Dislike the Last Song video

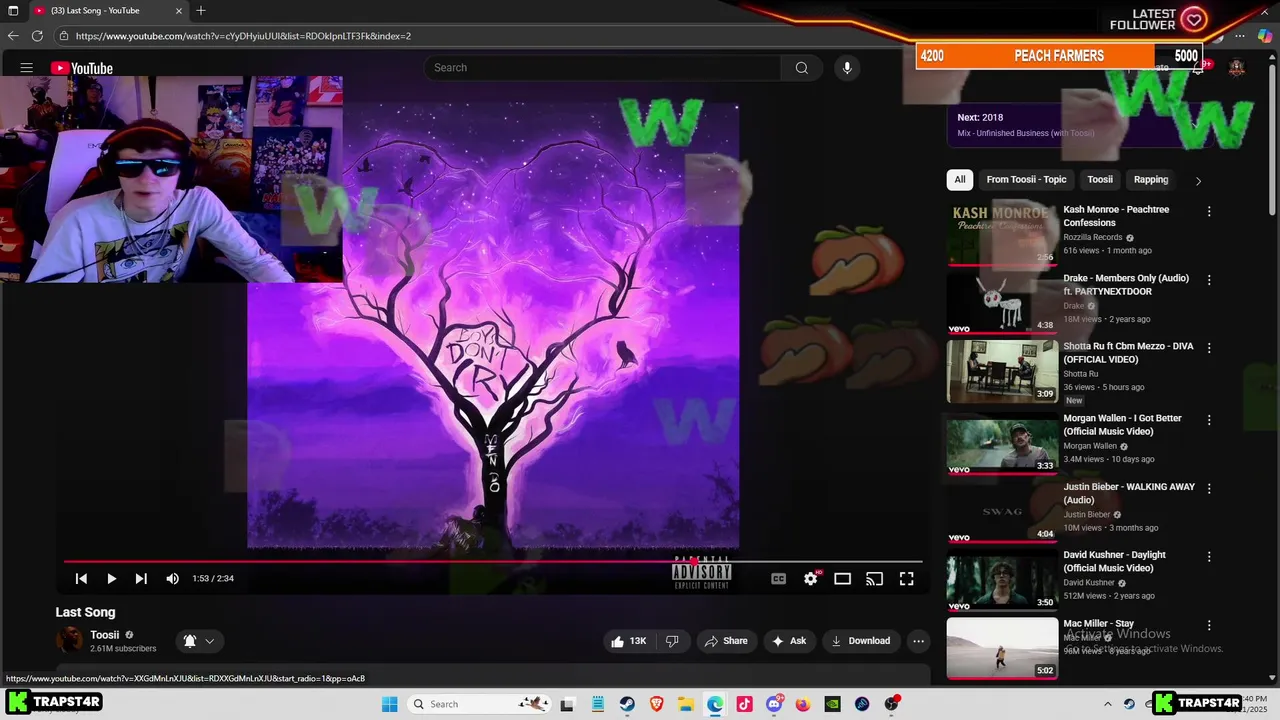pyautogui.click(x=673, y=641)
